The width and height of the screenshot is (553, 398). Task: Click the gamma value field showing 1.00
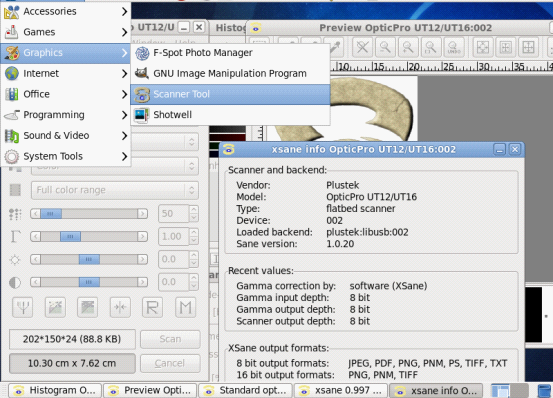174,237
